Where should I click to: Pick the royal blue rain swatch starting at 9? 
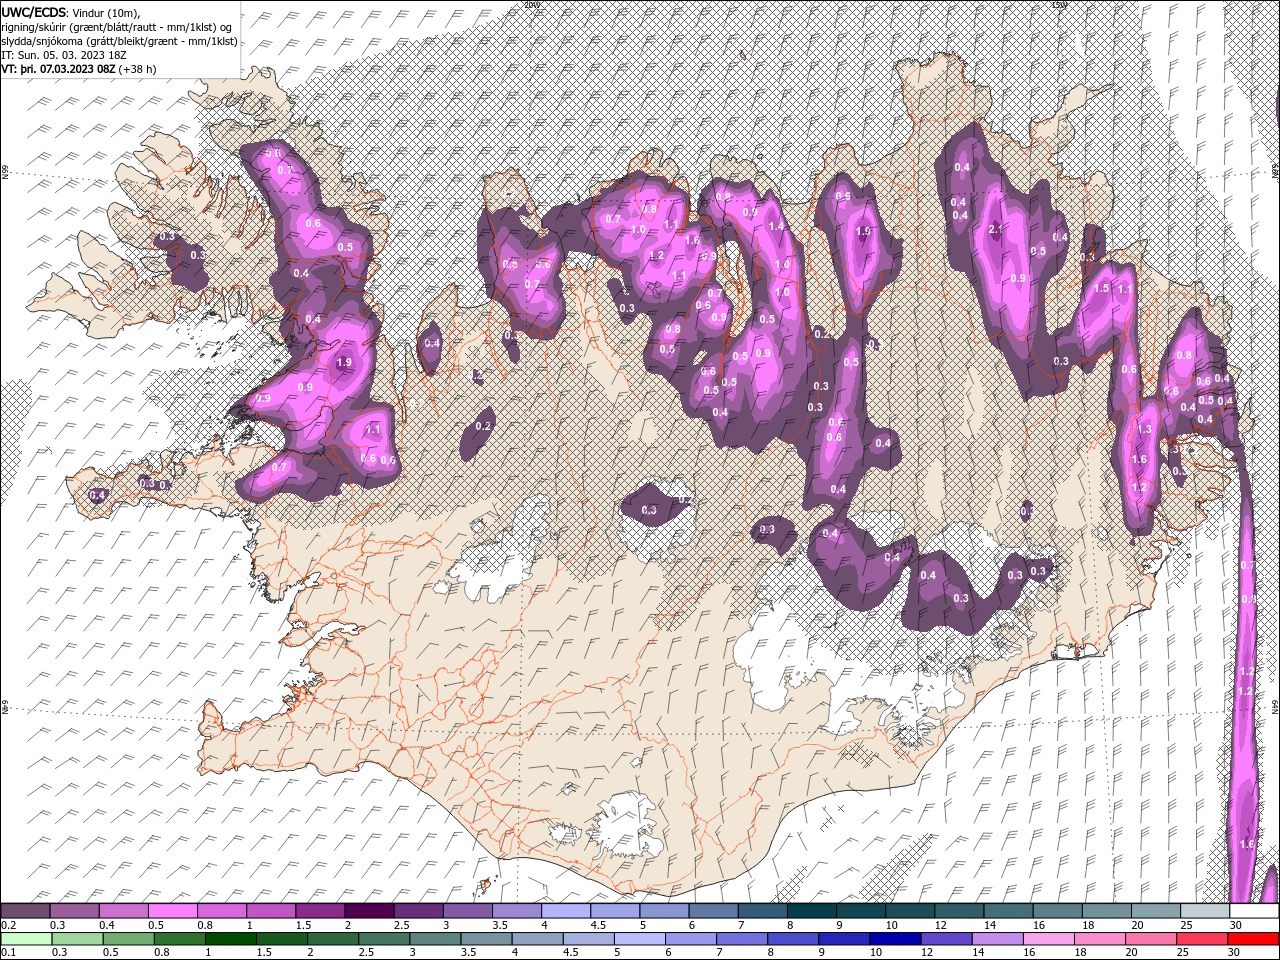tap(844, 939)
